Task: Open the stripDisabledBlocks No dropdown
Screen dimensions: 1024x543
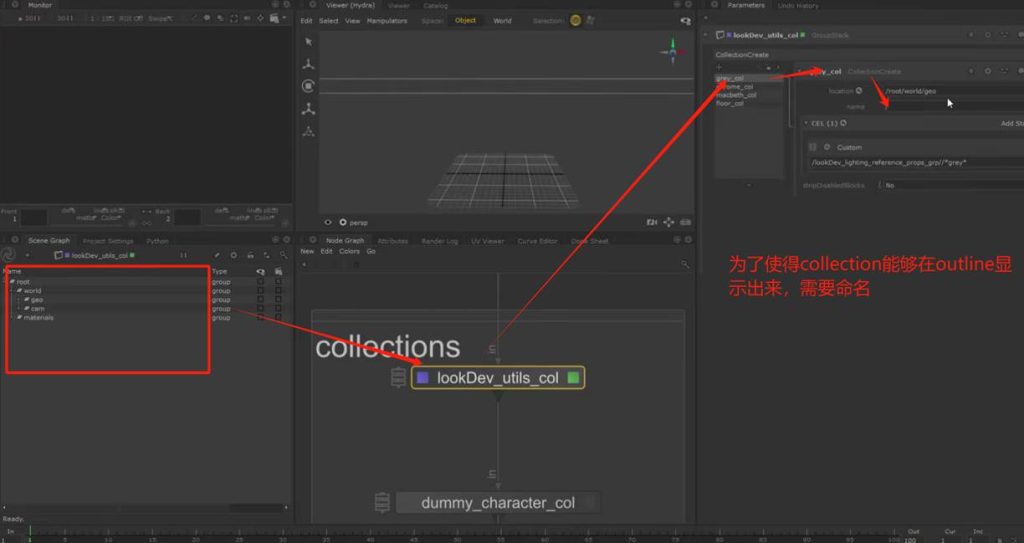Action: pos(889,185)
